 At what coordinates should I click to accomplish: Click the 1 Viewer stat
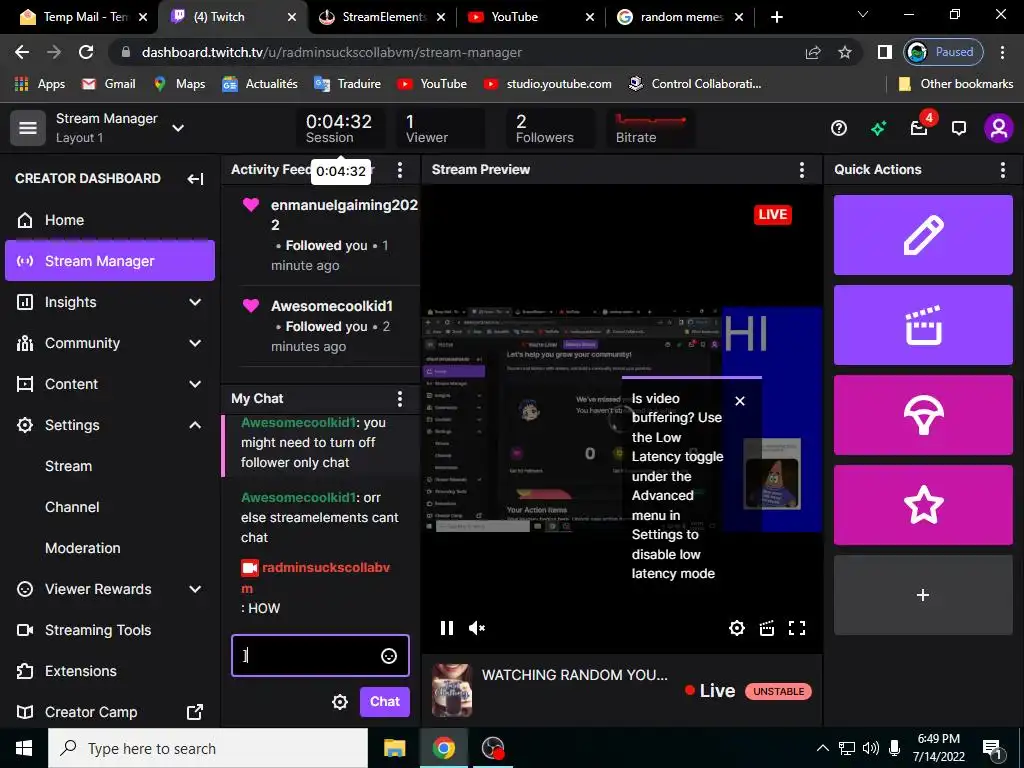coord(441,128)
